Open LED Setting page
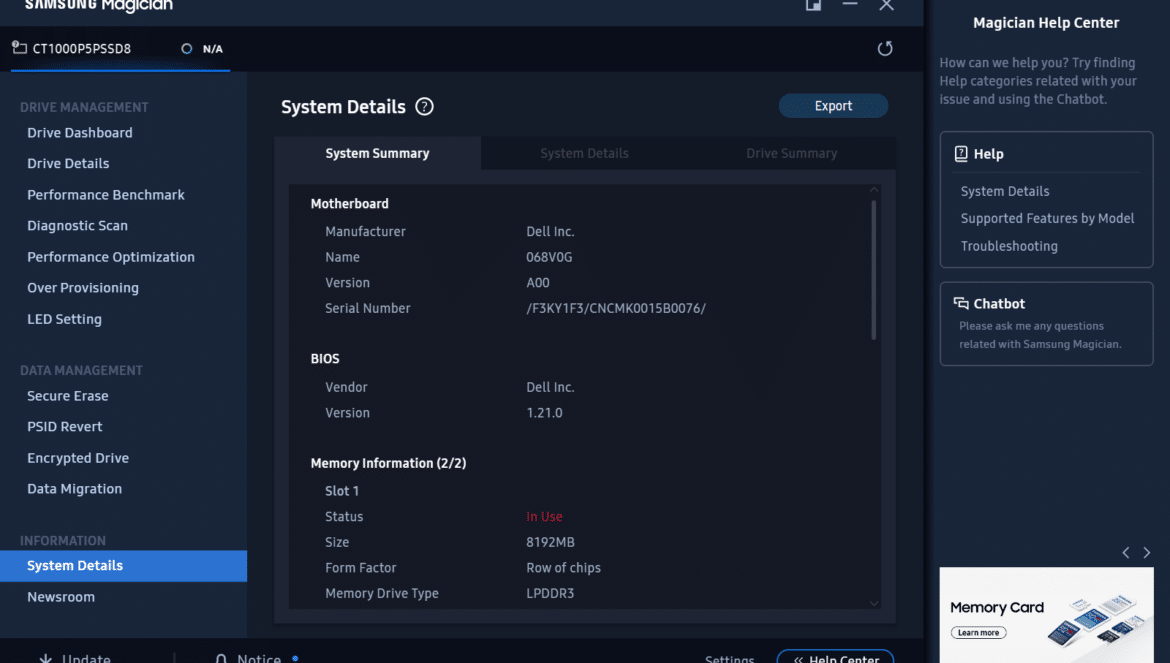1170x663 pixels. (x=64, y=319)
